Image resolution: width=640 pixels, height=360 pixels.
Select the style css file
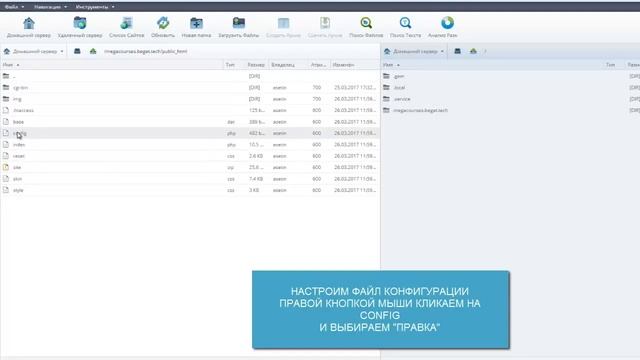190,190
